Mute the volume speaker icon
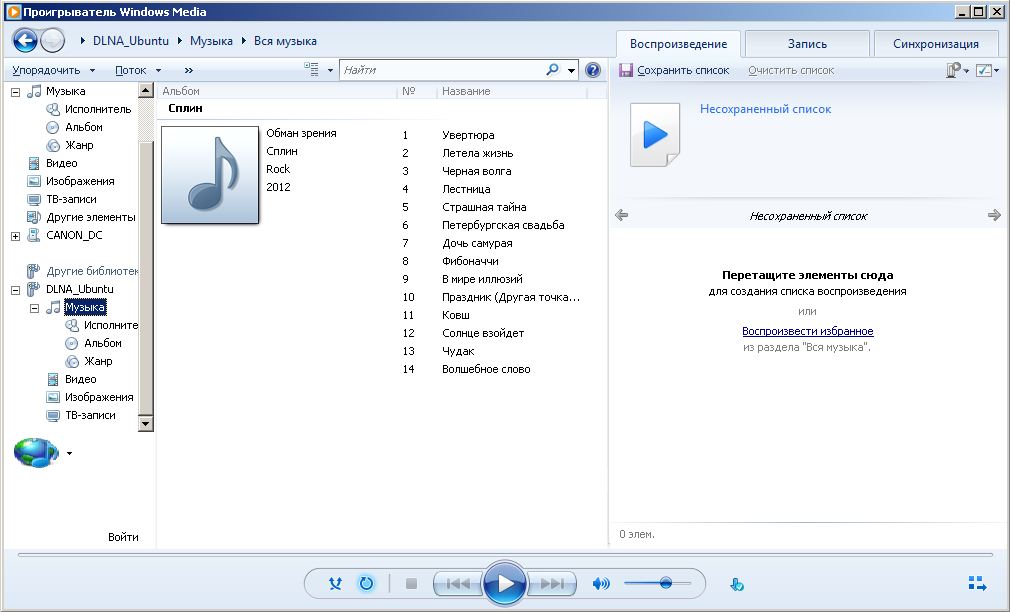 pyautogui.click(x=601, y=583)
